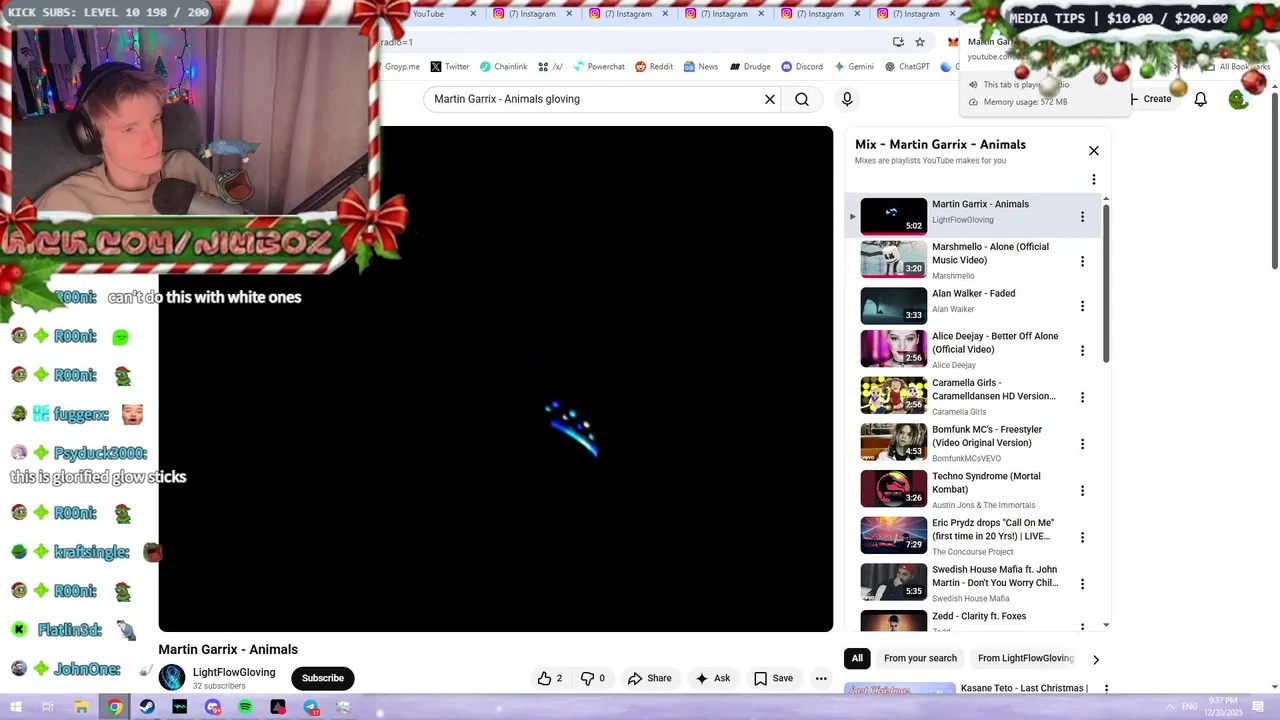Open options for Martin Garrix - Animals item

click(1082, 217)
